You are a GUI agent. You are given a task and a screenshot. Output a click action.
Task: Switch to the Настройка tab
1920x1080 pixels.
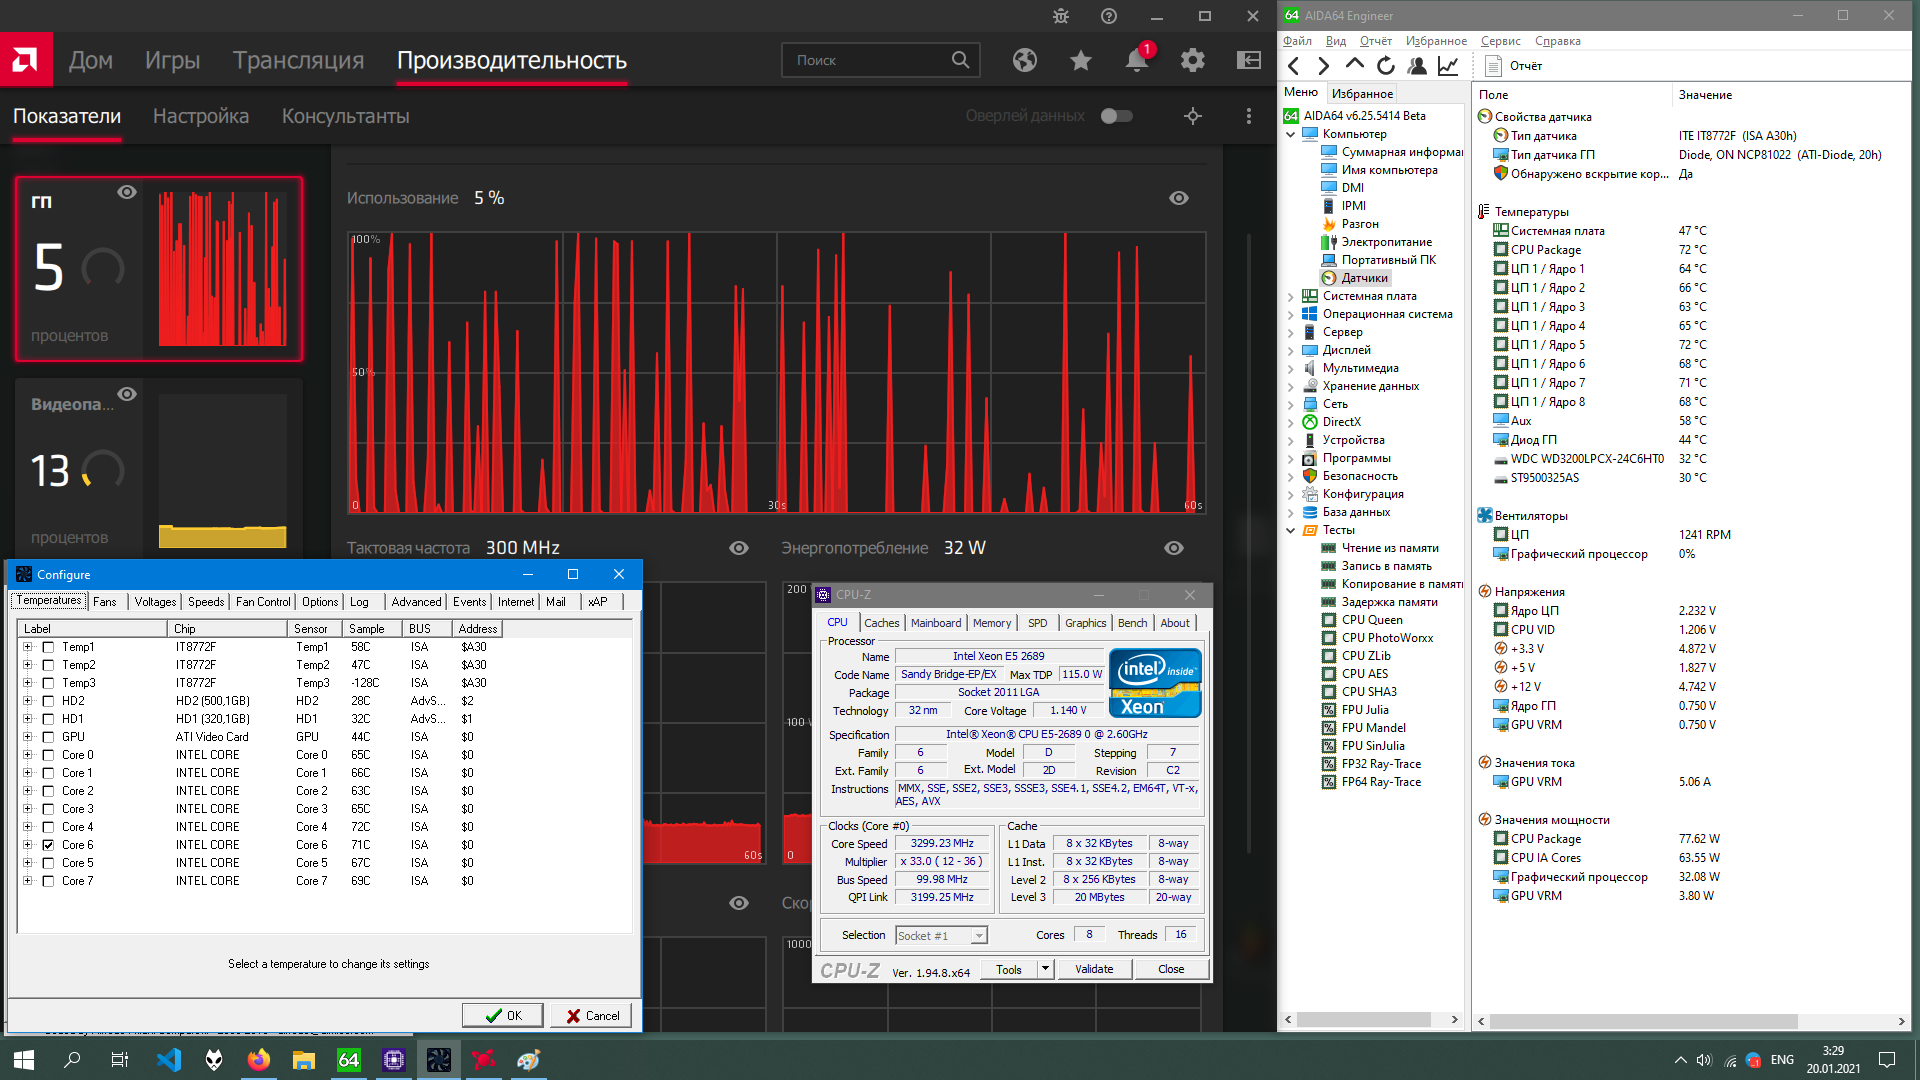point(200,116)
